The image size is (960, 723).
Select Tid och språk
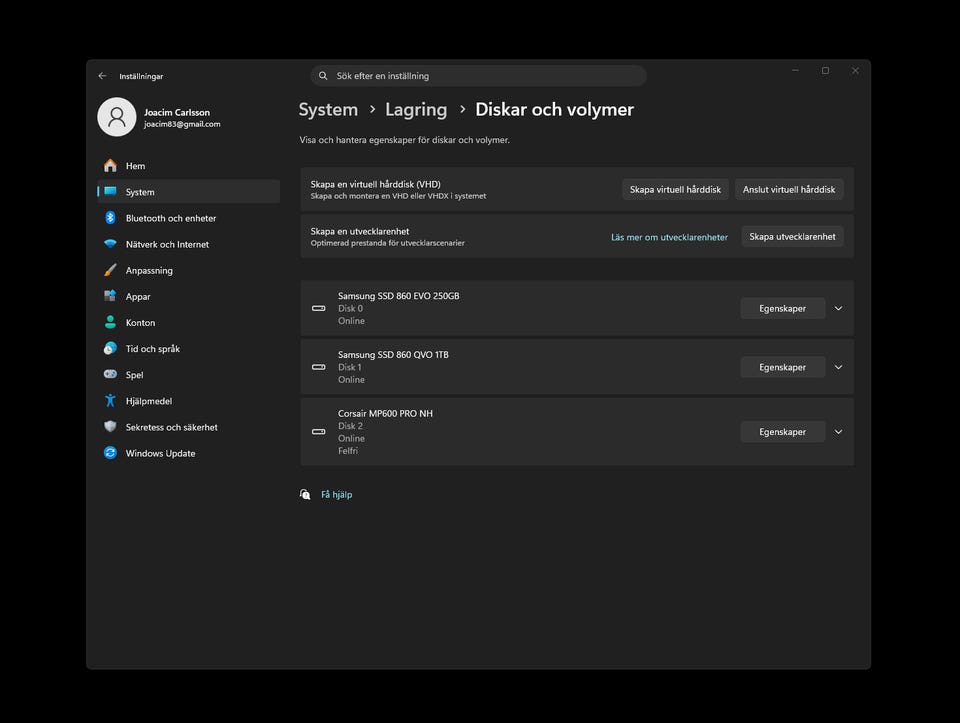tap(189, 349)
